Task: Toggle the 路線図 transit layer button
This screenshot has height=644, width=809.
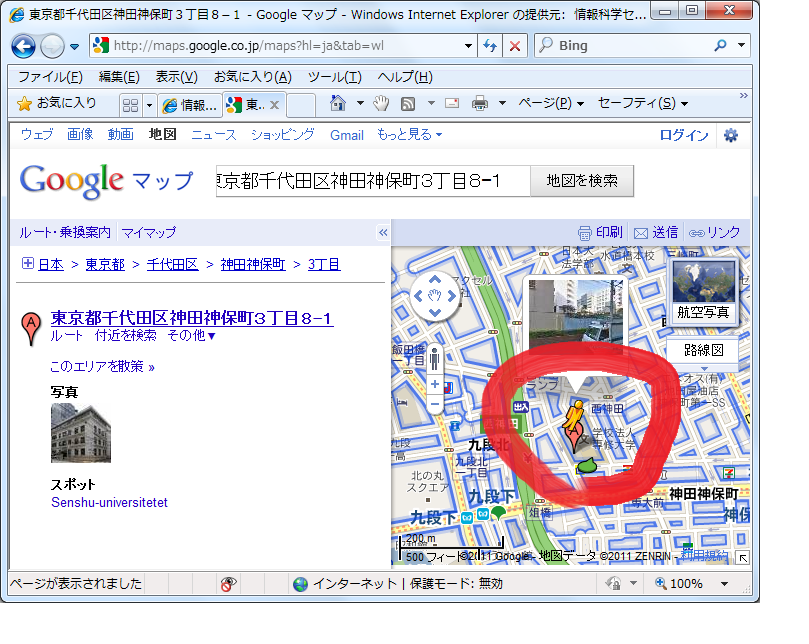Action: point(704,350)
